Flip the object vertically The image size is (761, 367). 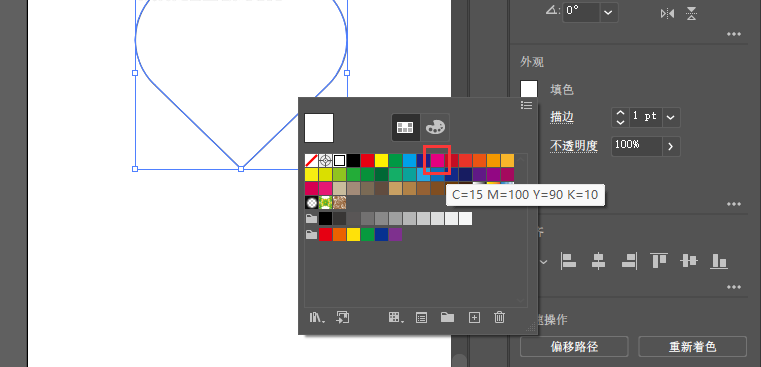coord(692,14)
